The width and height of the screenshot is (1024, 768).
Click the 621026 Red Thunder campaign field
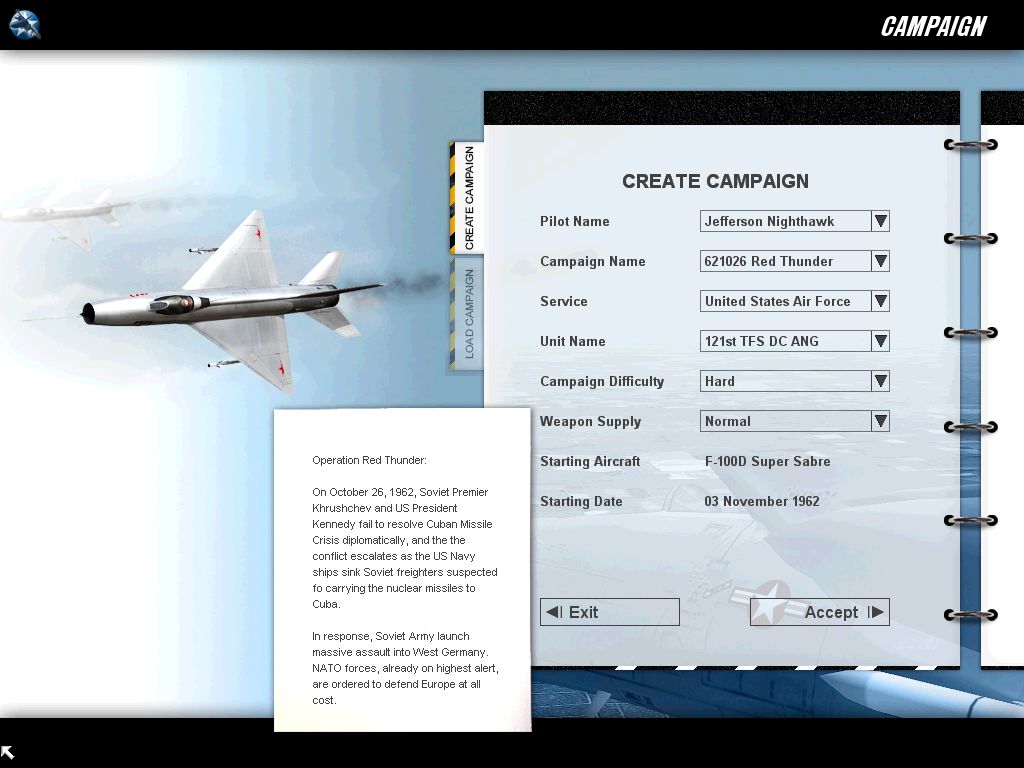coord(786,261)
